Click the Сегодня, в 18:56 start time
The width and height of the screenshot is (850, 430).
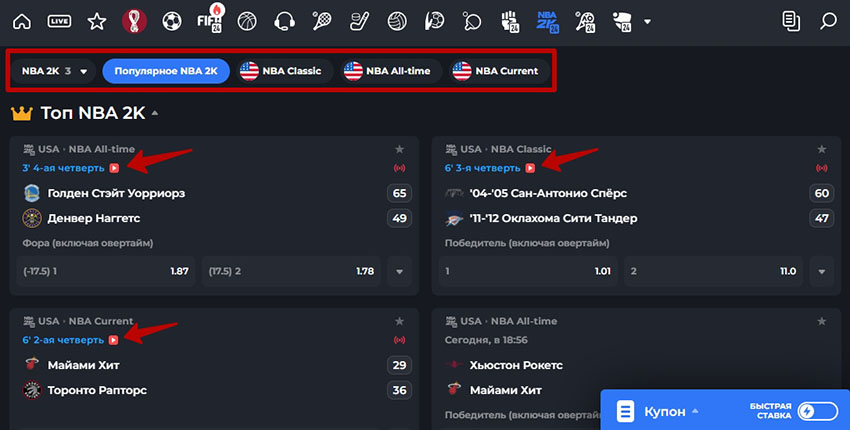(486, 340)
